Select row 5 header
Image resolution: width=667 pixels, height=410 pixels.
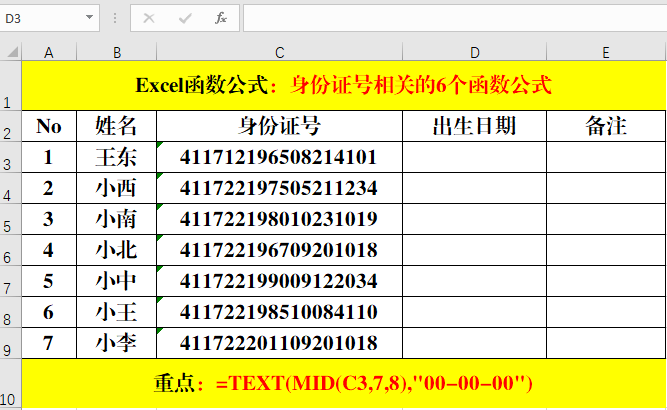point(10,219)
